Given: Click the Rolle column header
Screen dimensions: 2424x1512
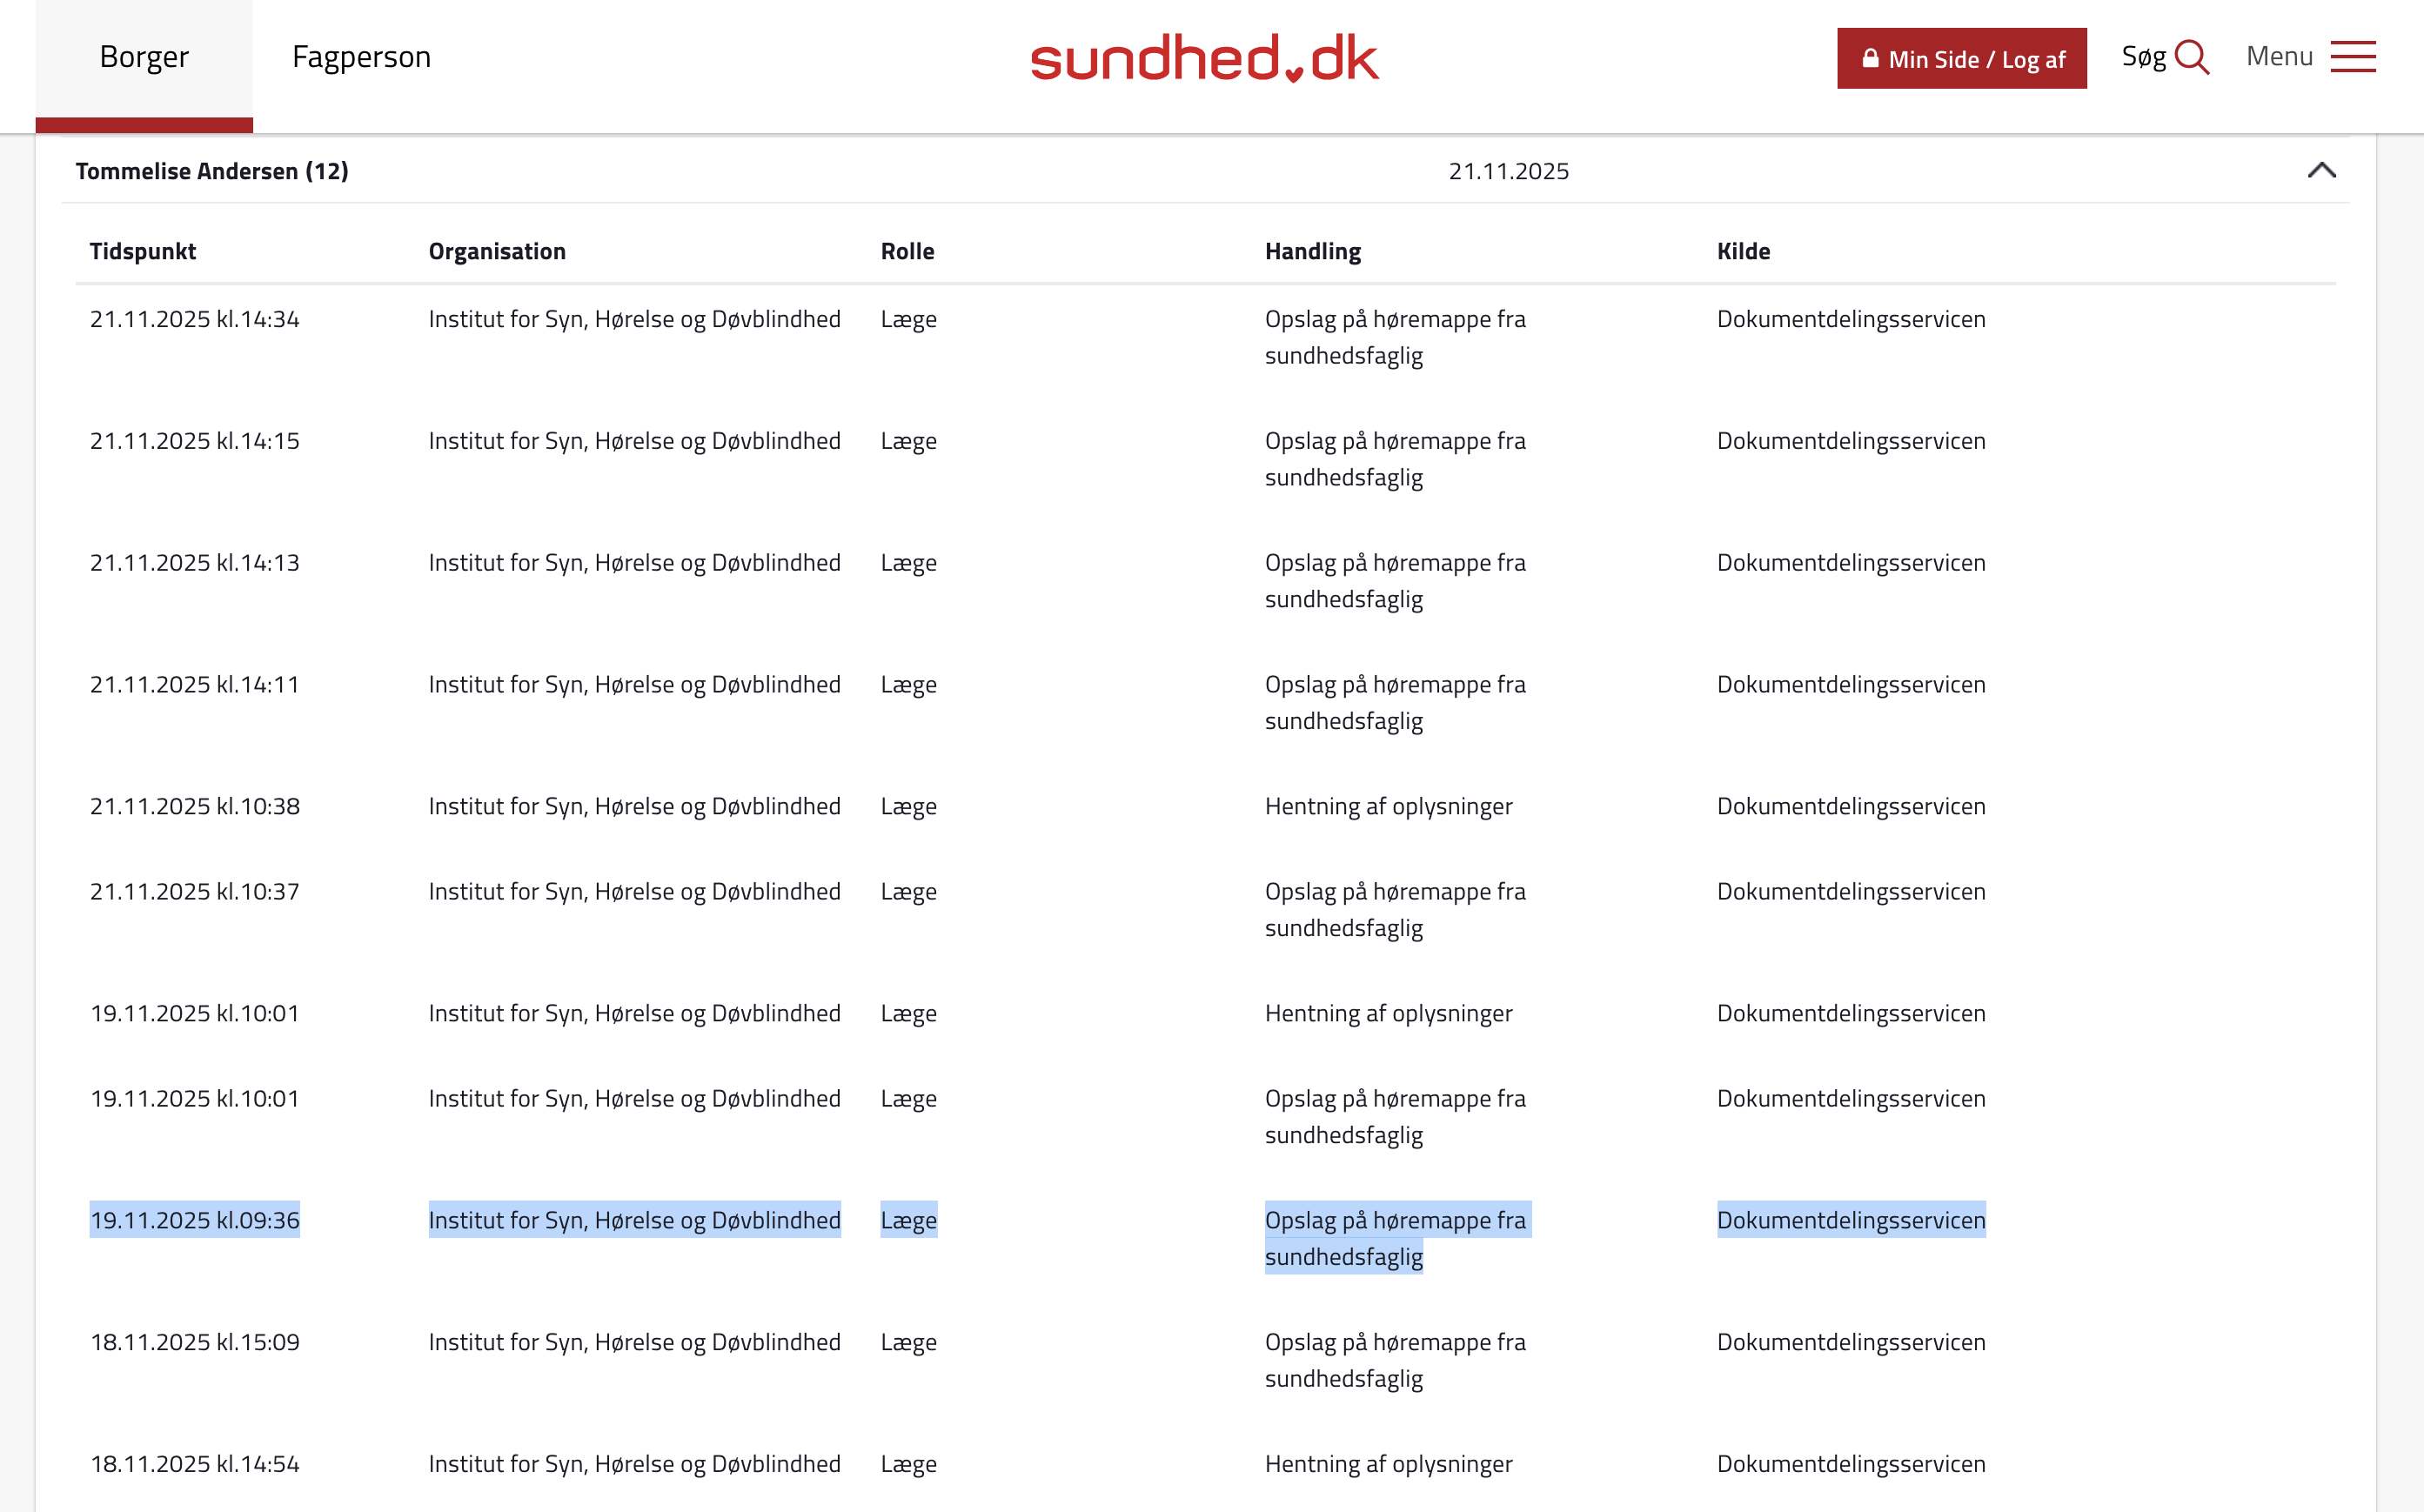Looking at the screenshot, I should [x=907, y=251].
